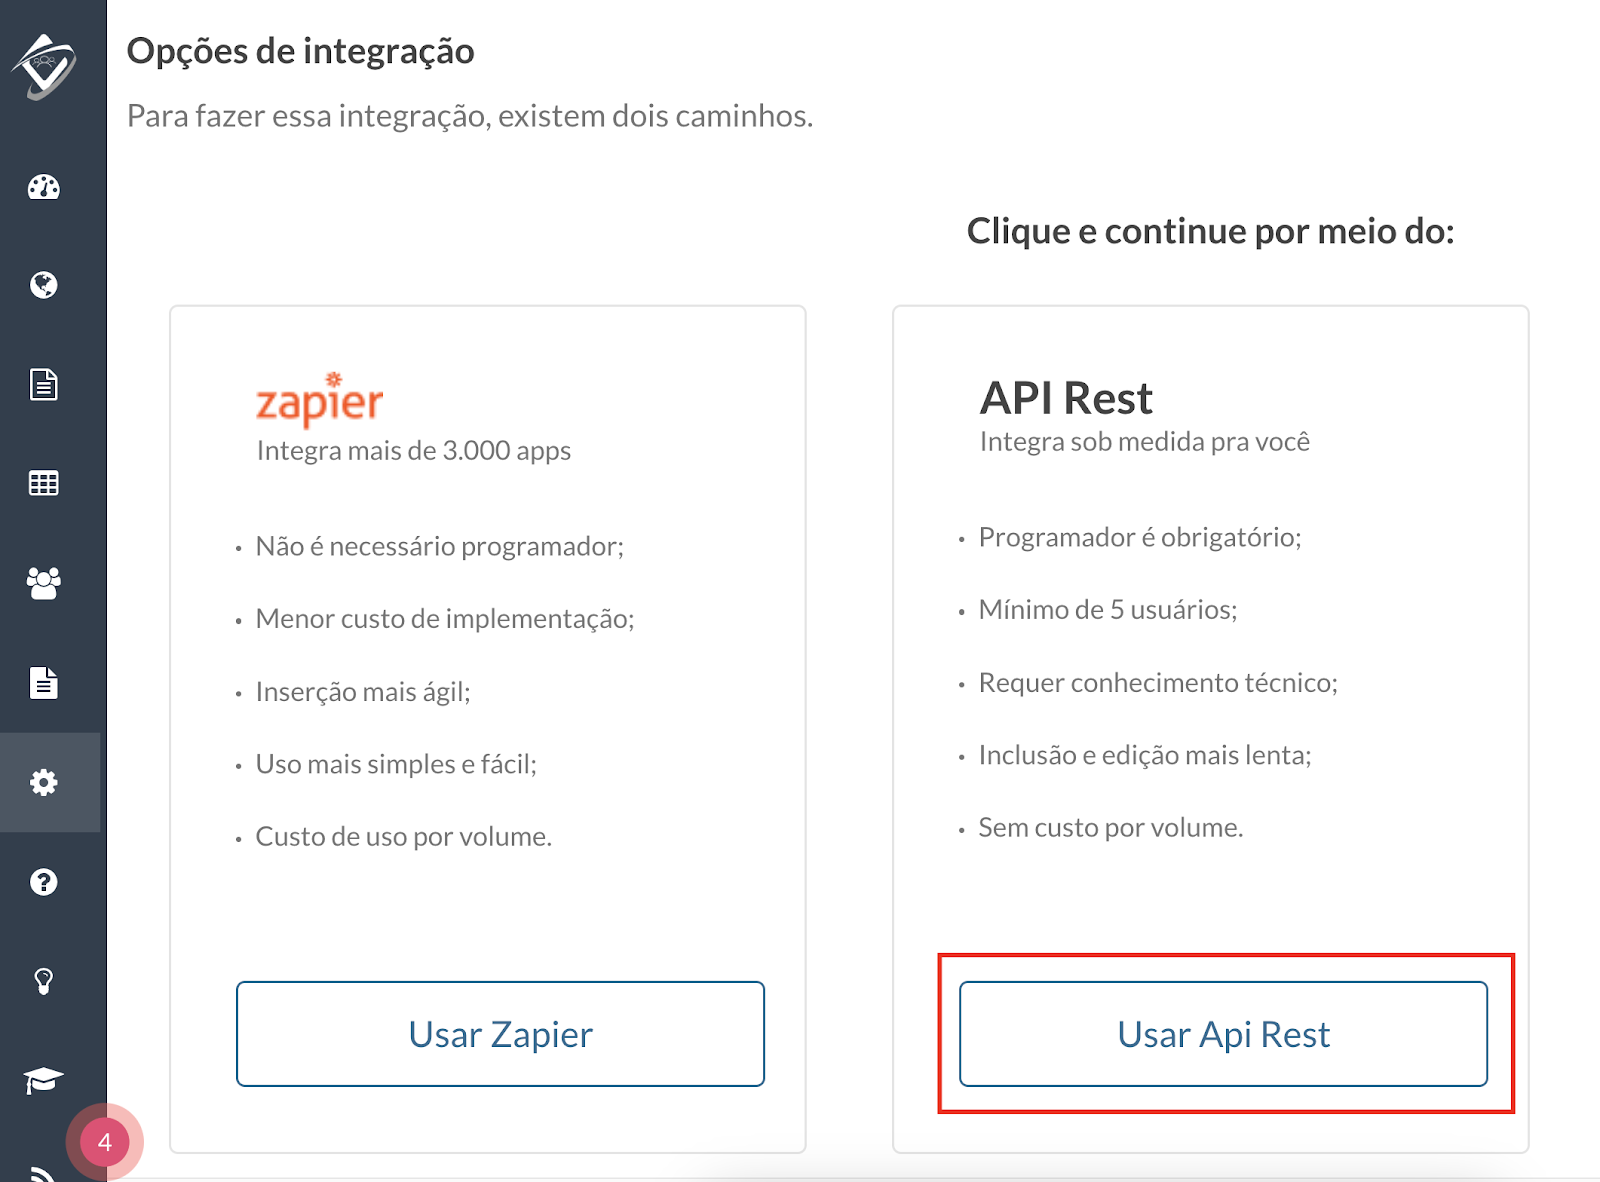
Task: Open the graduation cap training icon
Action: pos(44,1080)
